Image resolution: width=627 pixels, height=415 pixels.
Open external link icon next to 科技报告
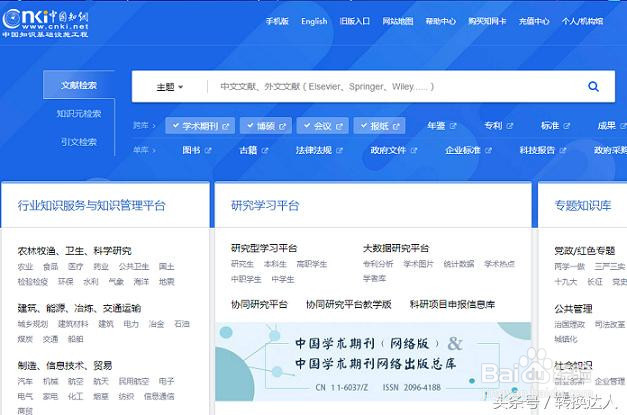coord(563,151)
